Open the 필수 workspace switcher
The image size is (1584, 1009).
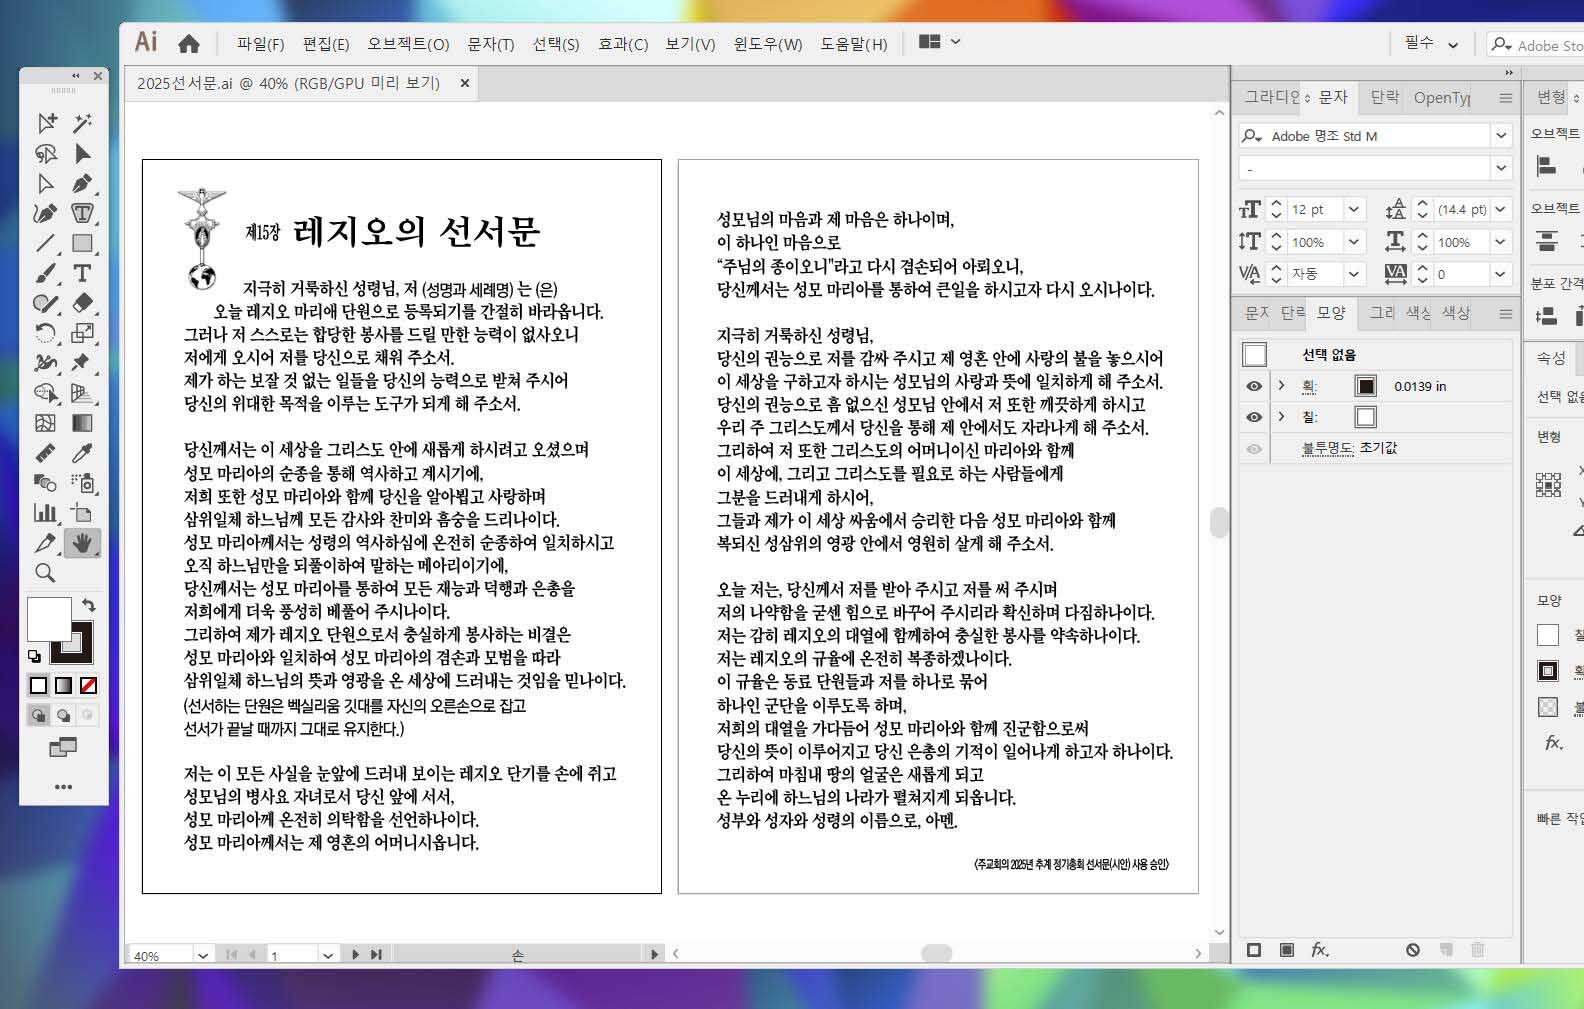pyautogui.click(x=1430, y=43)
